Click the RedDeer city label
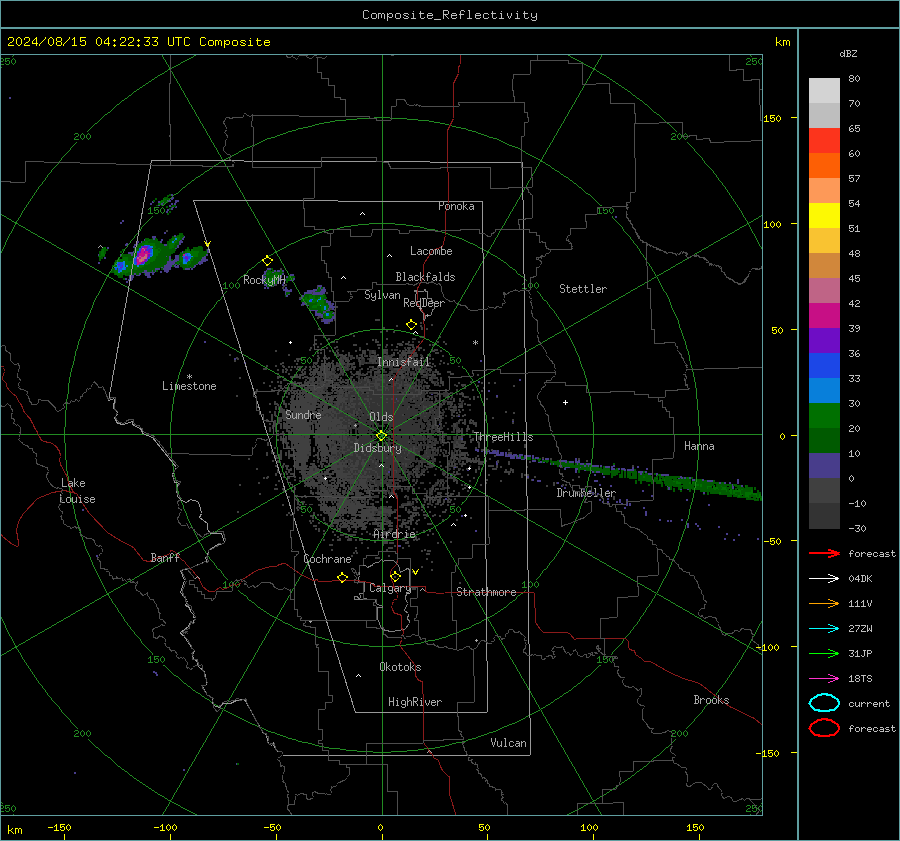This screenshot has height=841, width=900. coord(424,303)
